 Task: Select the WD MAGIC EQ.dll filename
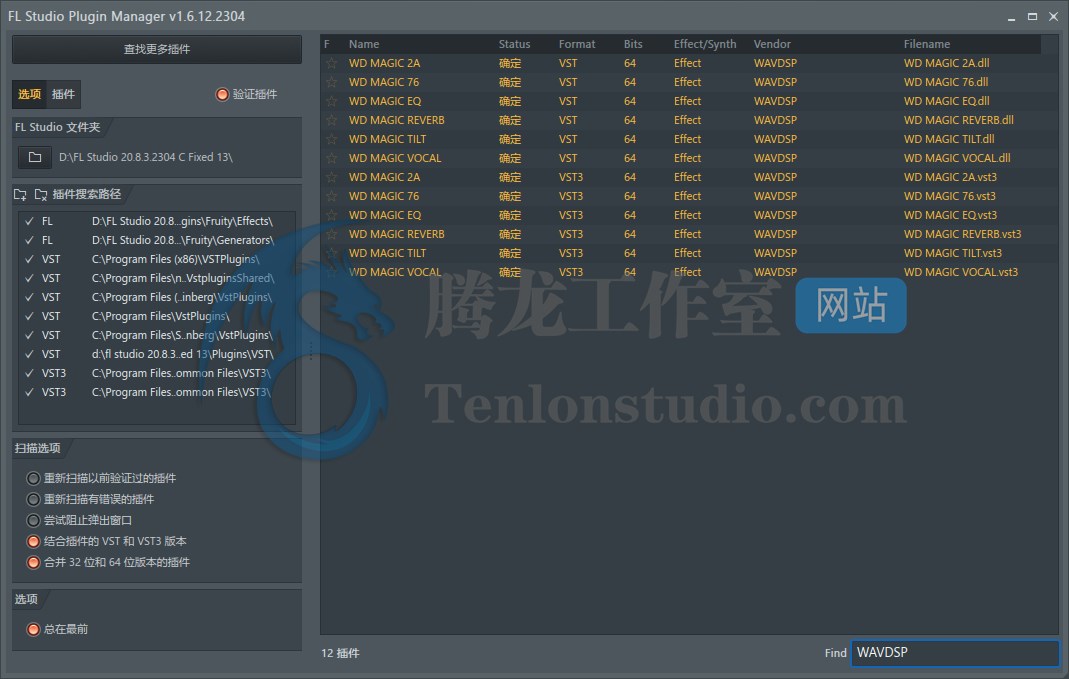coord(946,101)
